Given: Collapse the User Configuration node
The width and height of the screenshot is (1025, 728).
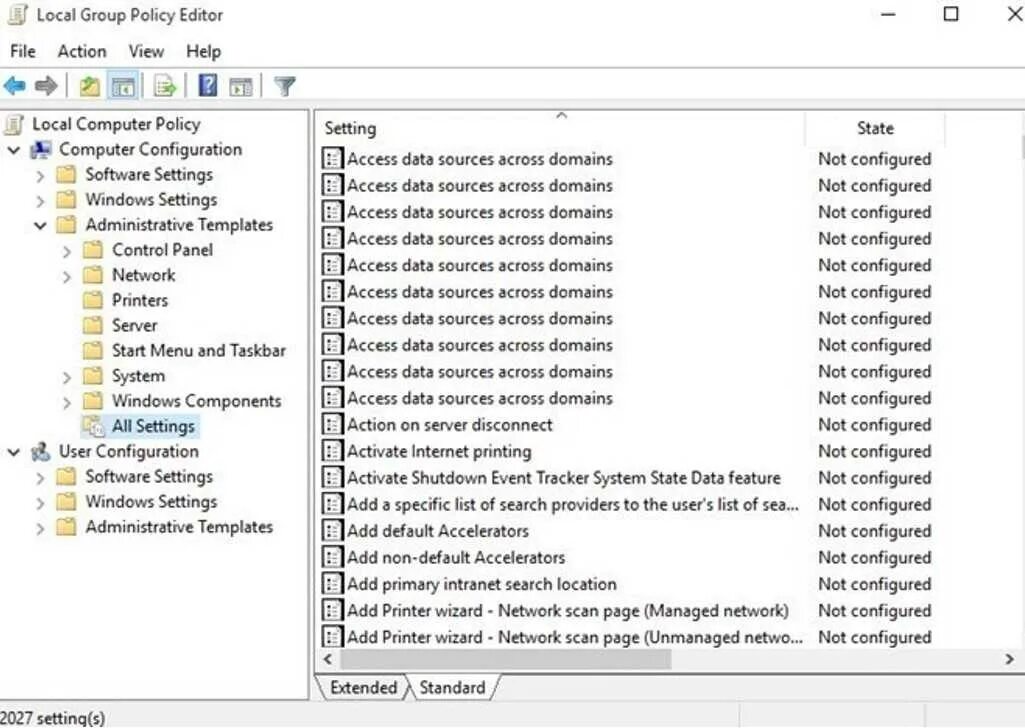Looking at the screenshot, I should click(14, 452).
